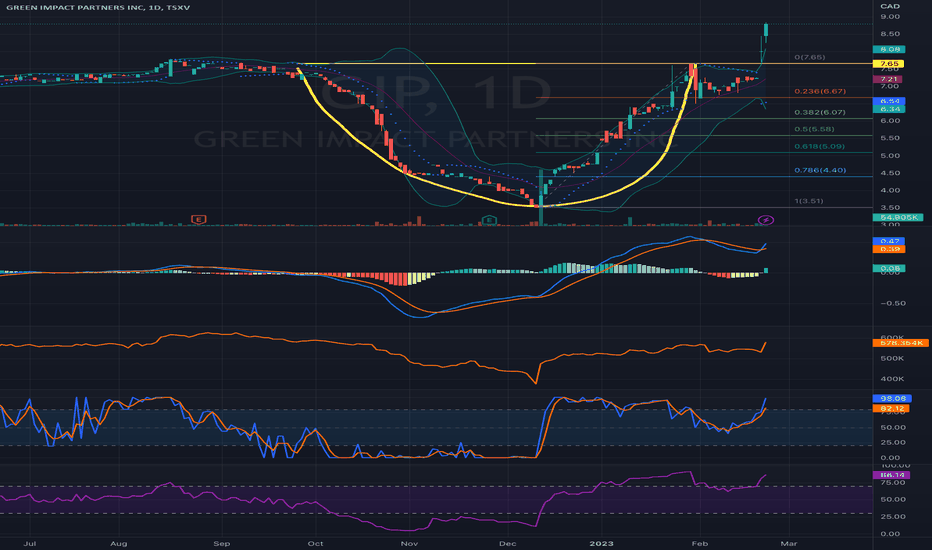Click the blue 98.06 stochastic value label
932x550 pixels.
[892, 398]
